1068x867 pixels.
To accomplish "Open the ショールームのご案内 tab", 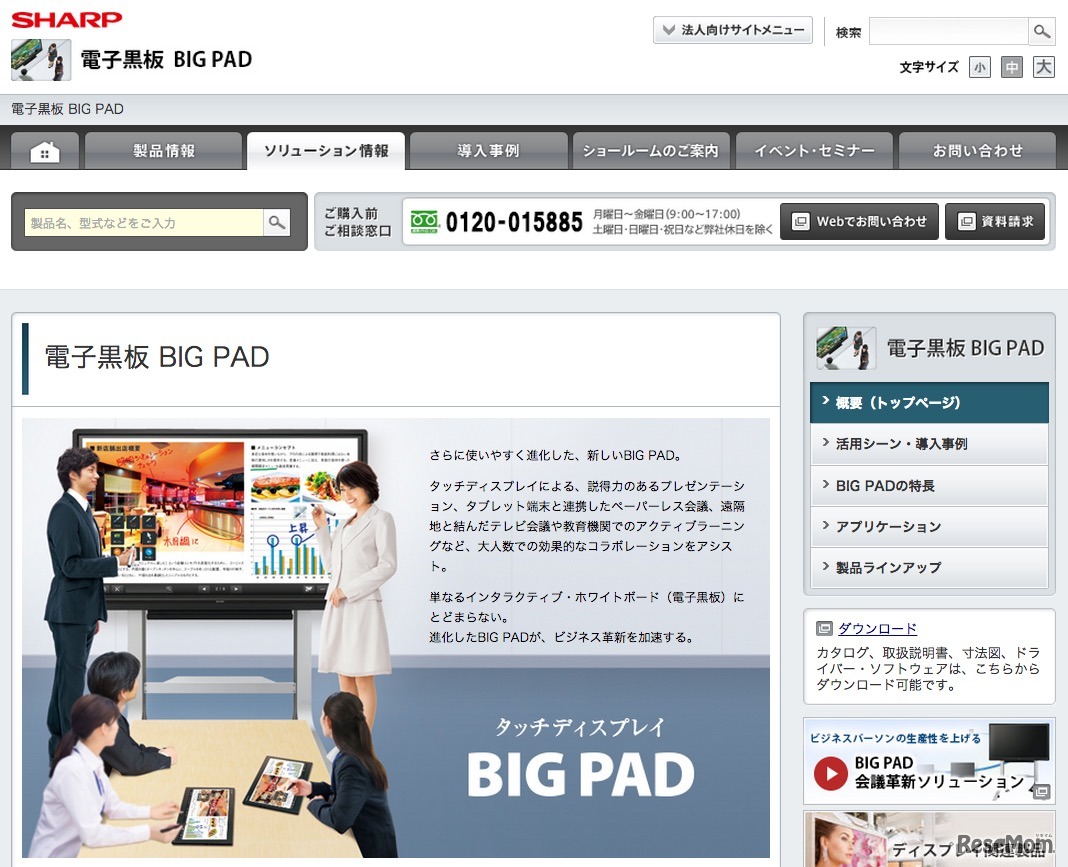I will [651, 151].
